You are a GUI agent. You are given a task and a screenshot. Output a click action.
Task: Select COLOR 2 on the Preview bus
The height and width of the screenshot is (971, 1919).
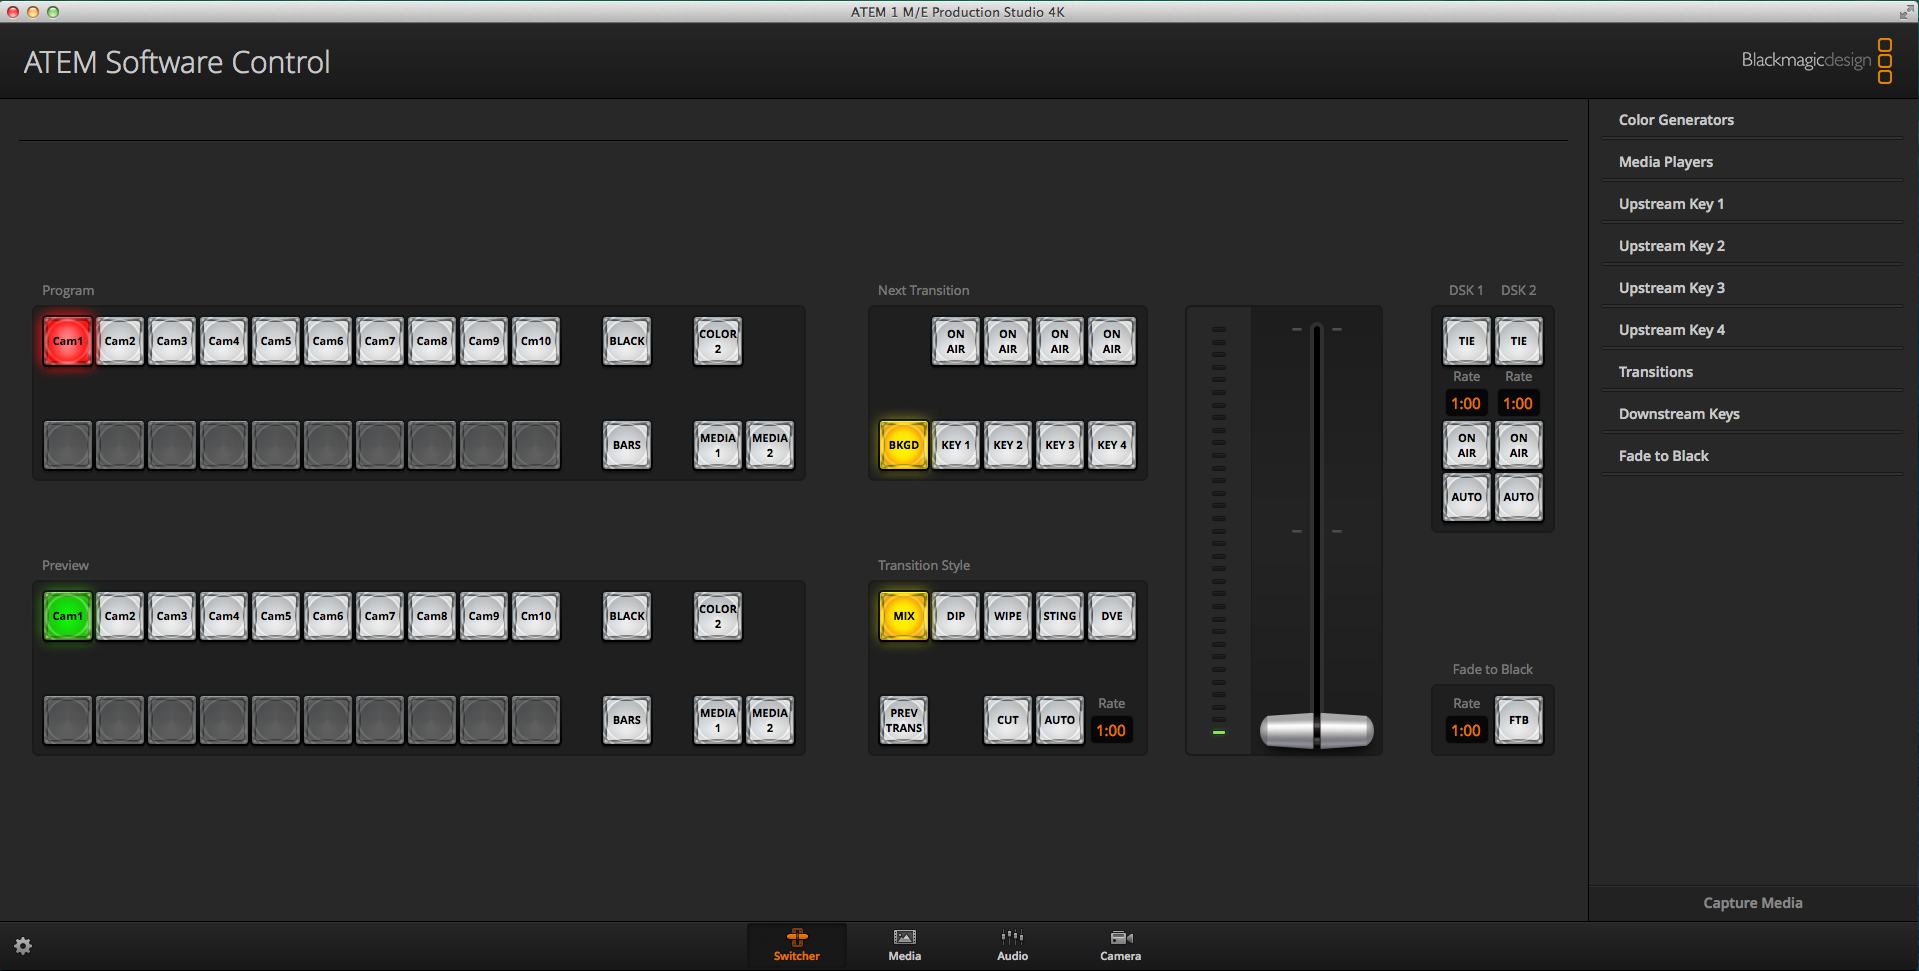point(718,616)
